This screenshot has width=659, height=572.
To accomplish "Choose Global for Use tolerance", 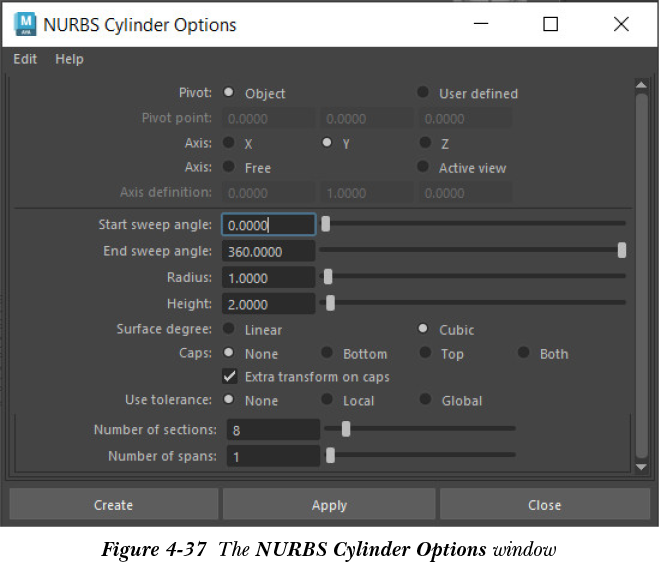I will 424,400.
